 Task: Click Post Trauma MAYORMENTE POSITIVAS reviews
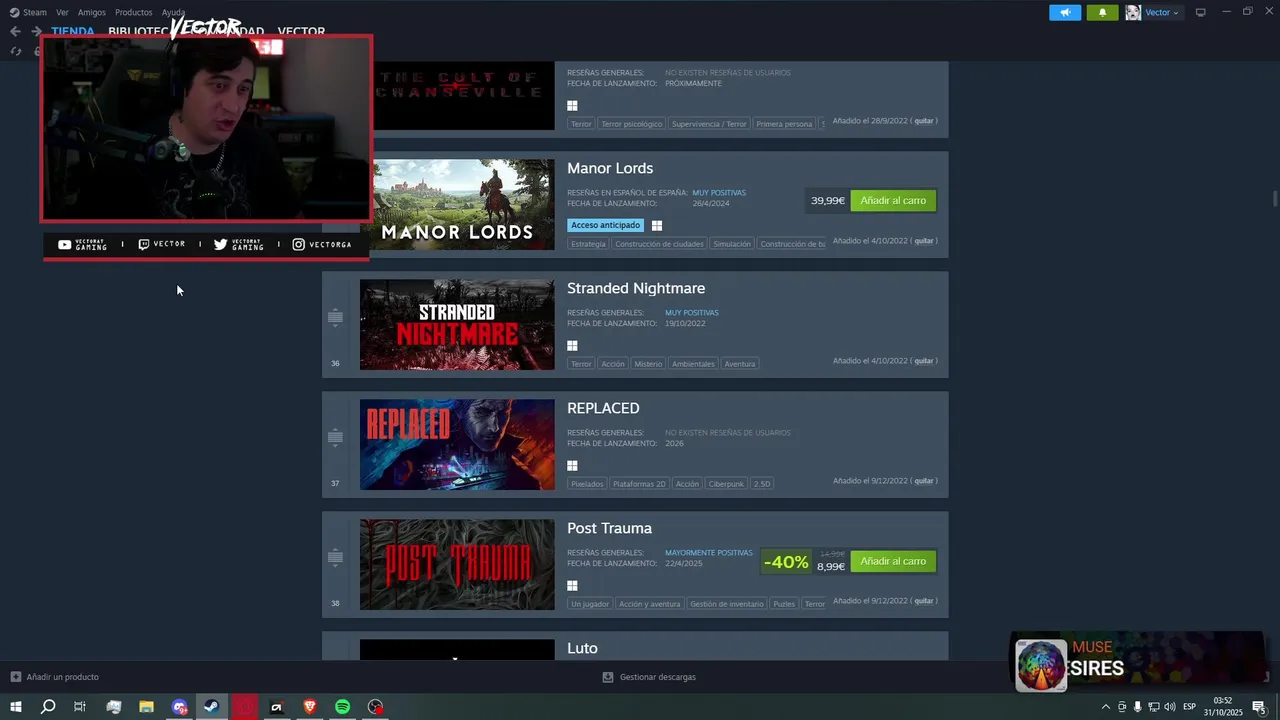(709, 553)
